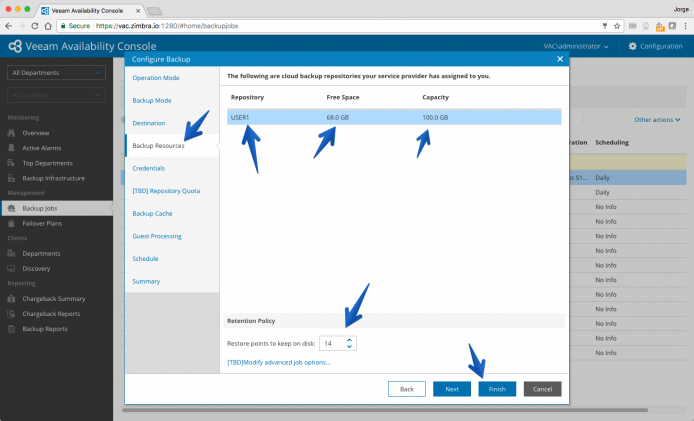Image resolution: width=694 pixels, height=421 pixels.
Task: Click the Cancel button
Action: tap(542, 389)
